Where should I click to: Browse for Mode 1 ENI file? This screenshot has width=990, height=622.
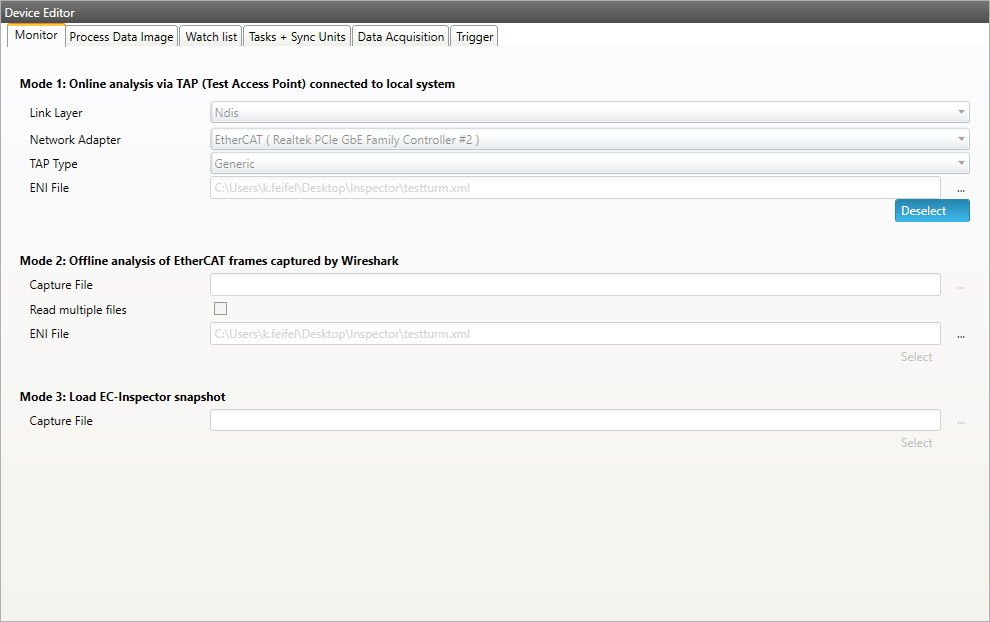[x=960, y=188]
